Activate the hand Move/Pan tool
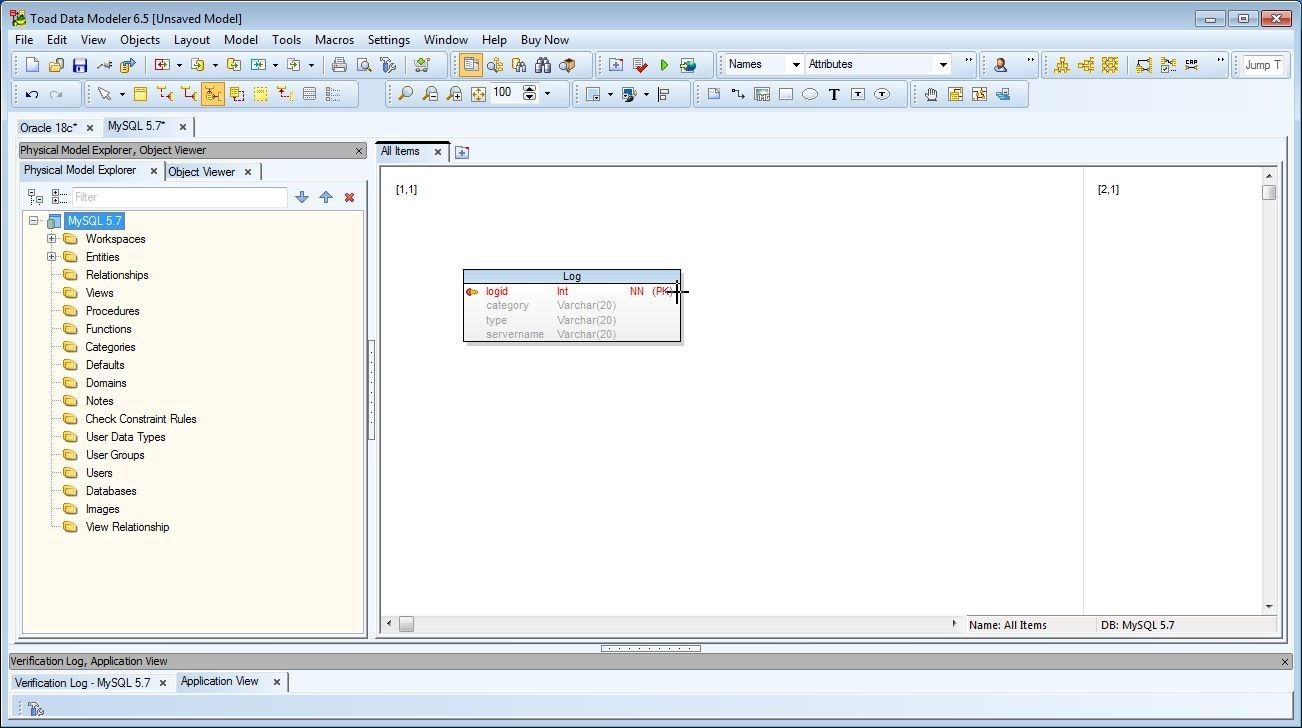The width and height of the screenshot is (1302, 728). tap(930, 94)
